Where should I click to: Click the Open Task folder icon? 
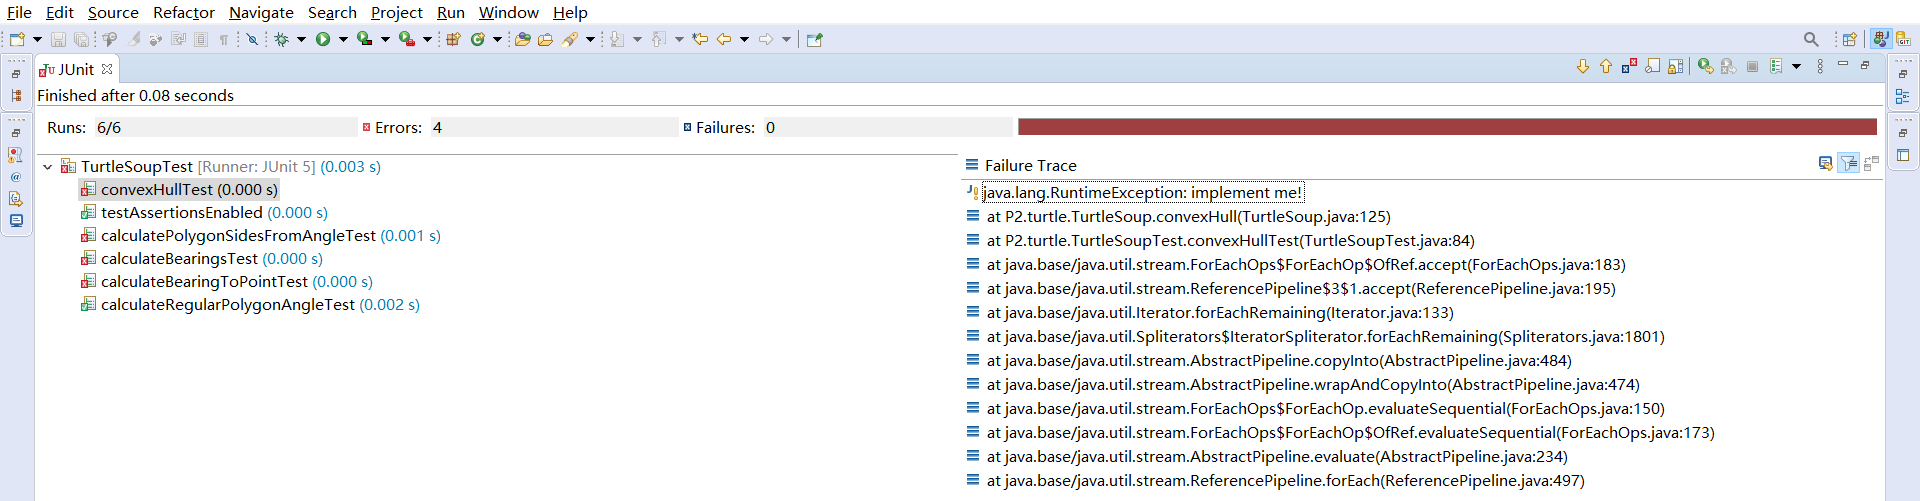click(545, 39)
